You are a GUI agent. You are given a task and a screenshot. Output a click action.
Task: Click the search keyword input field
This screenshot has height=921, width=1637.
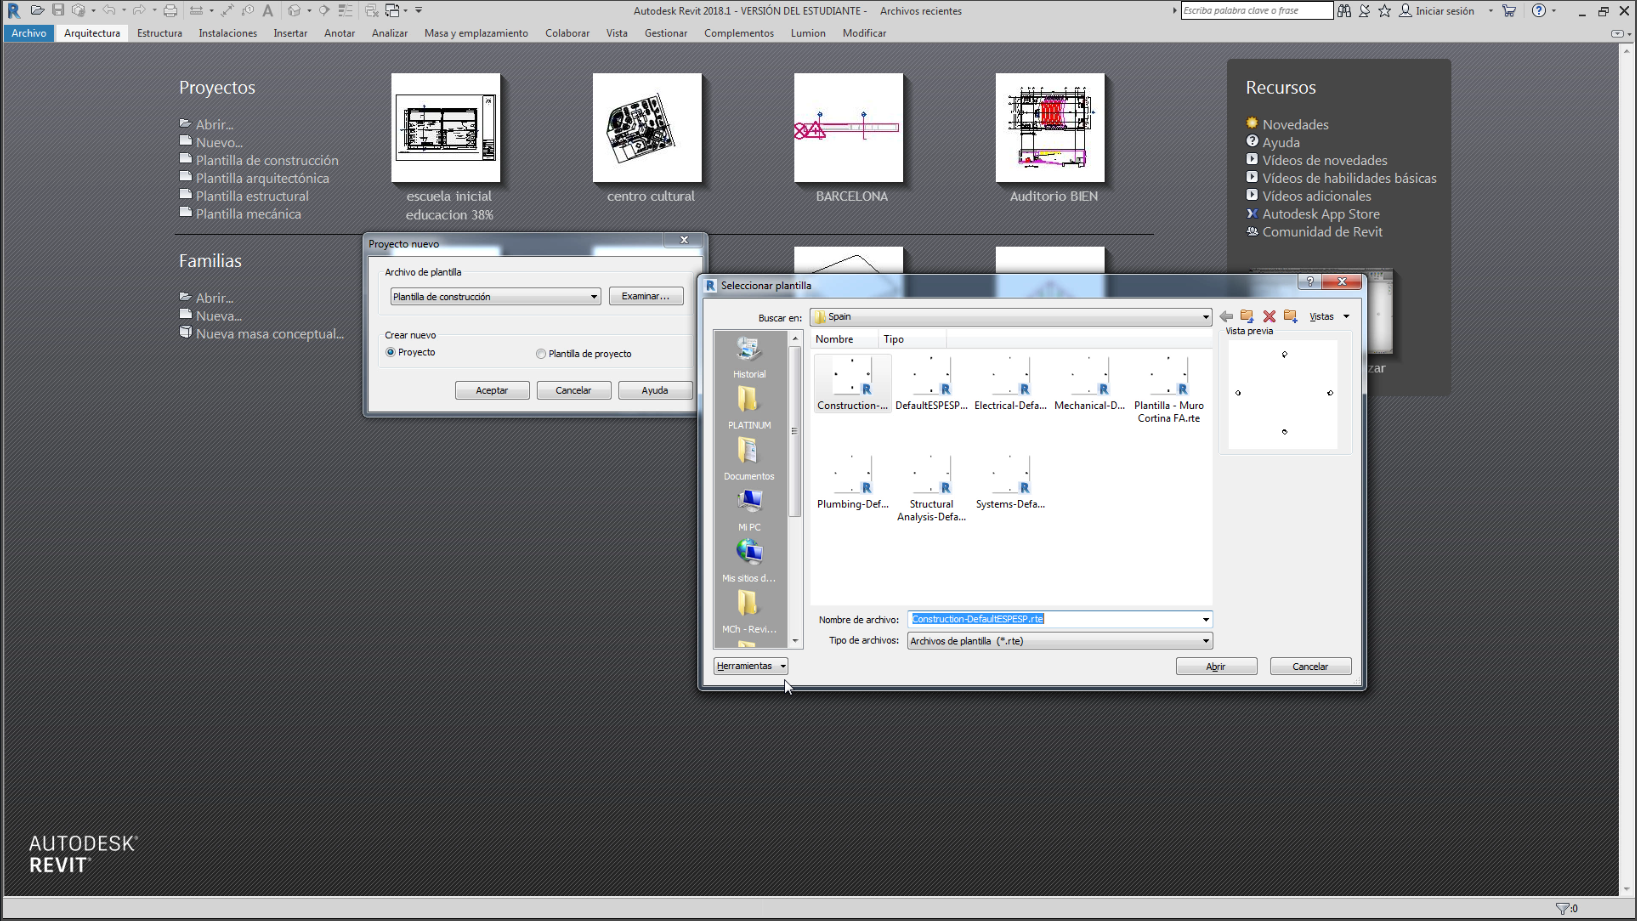(x=1256, y=10)
